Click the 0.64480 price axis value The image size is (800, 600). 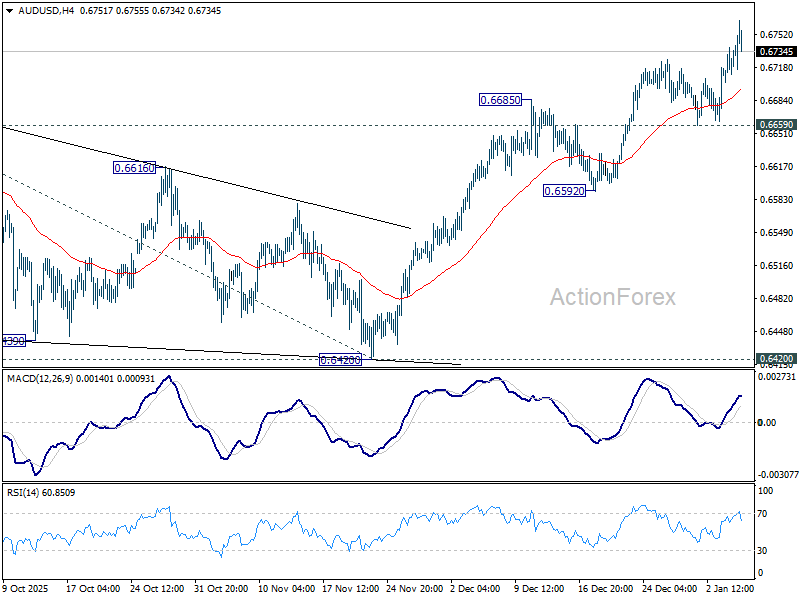[x=777, y=332]
